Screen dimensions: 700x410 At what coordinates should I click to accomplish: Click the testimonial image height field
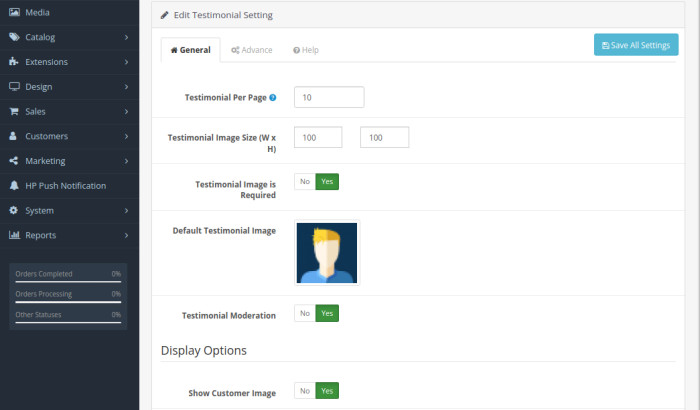pyautogui.click(x=384, y=137)
